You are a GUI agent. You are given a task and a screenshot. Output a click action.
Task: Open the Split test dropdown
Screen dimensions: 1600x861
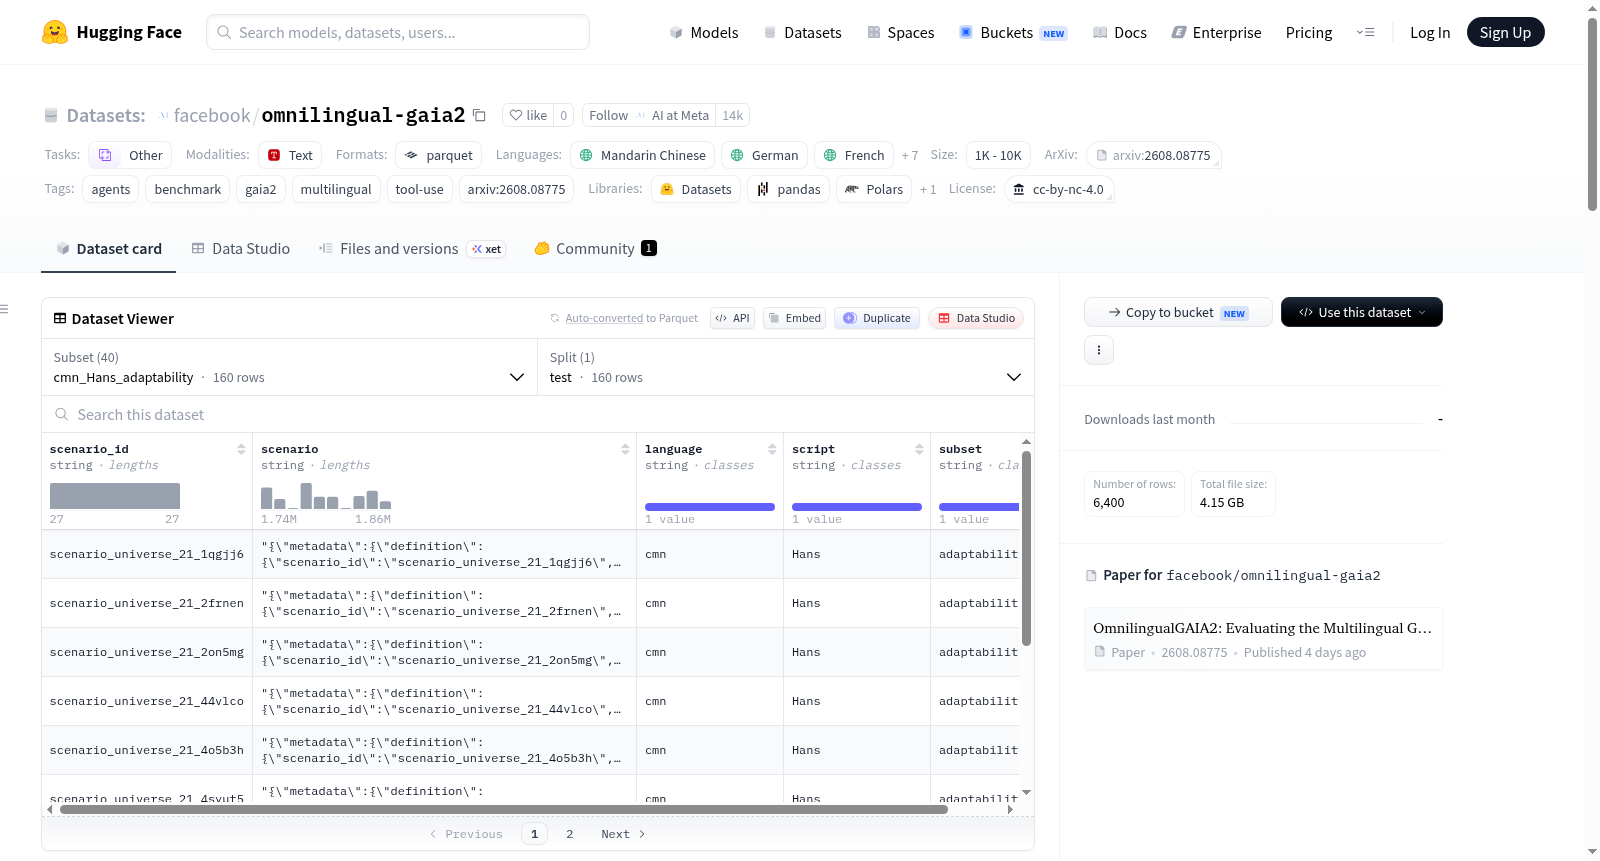[785, 367]
